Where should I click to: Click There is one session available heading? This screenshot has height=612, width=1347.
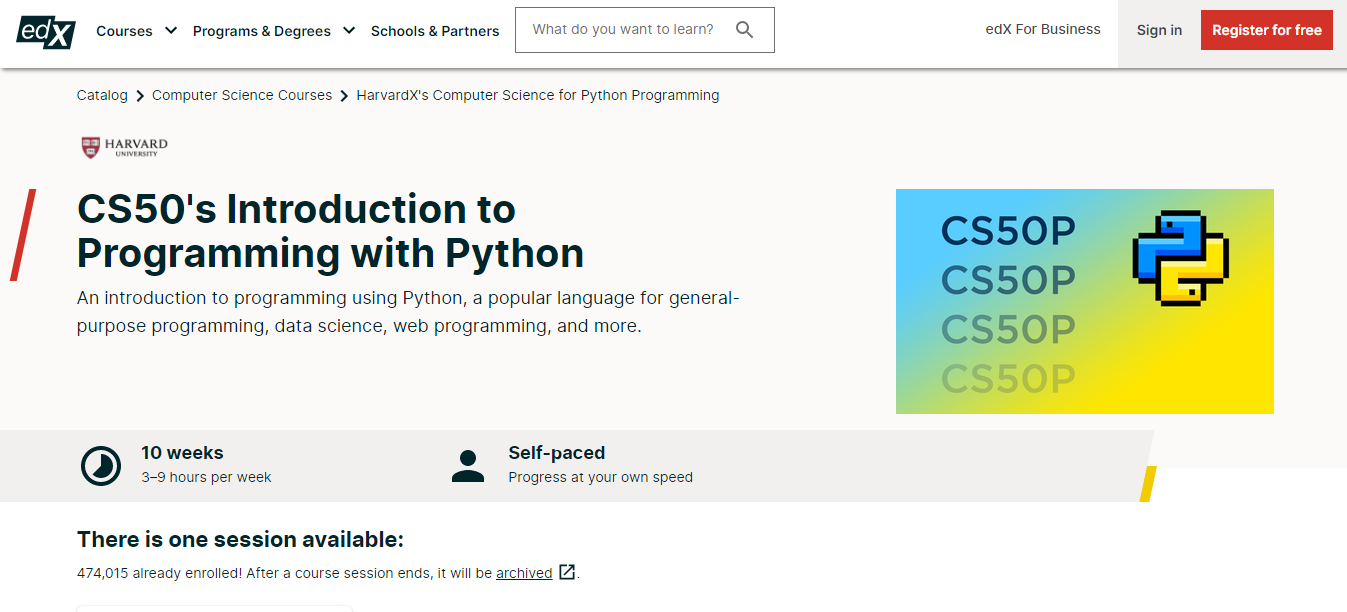point(240,540)
